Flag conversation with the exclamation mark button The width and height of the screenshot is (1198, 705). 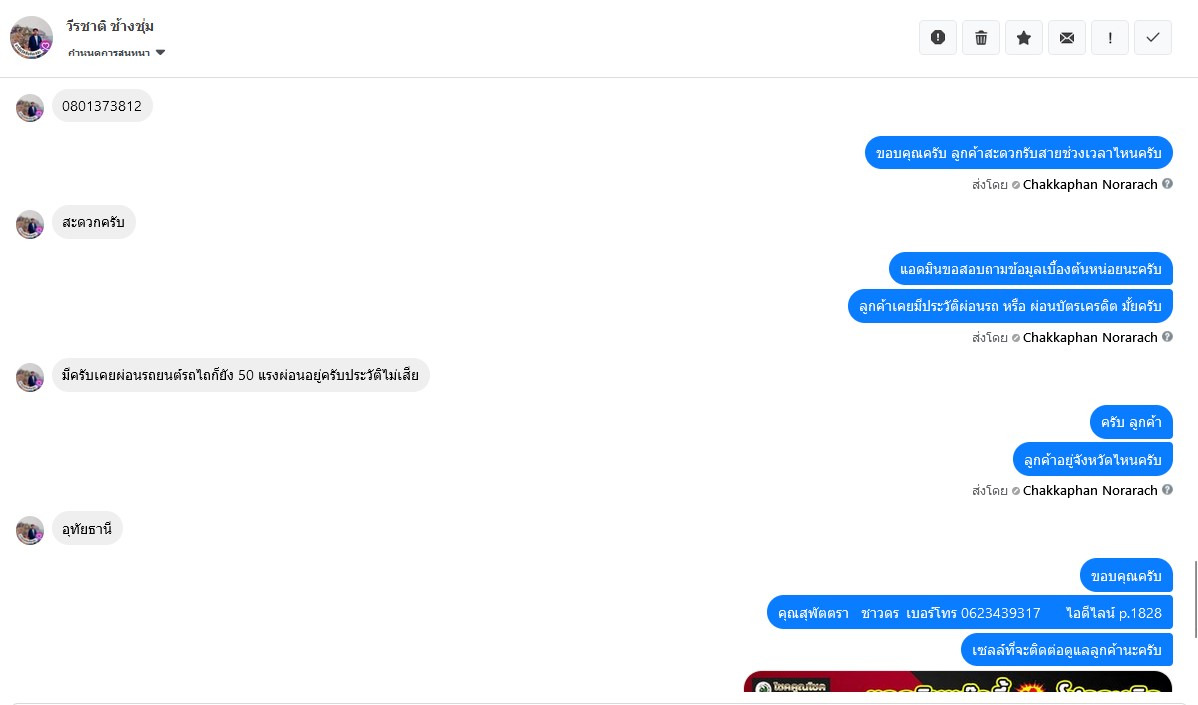(x=1110, y=37)
